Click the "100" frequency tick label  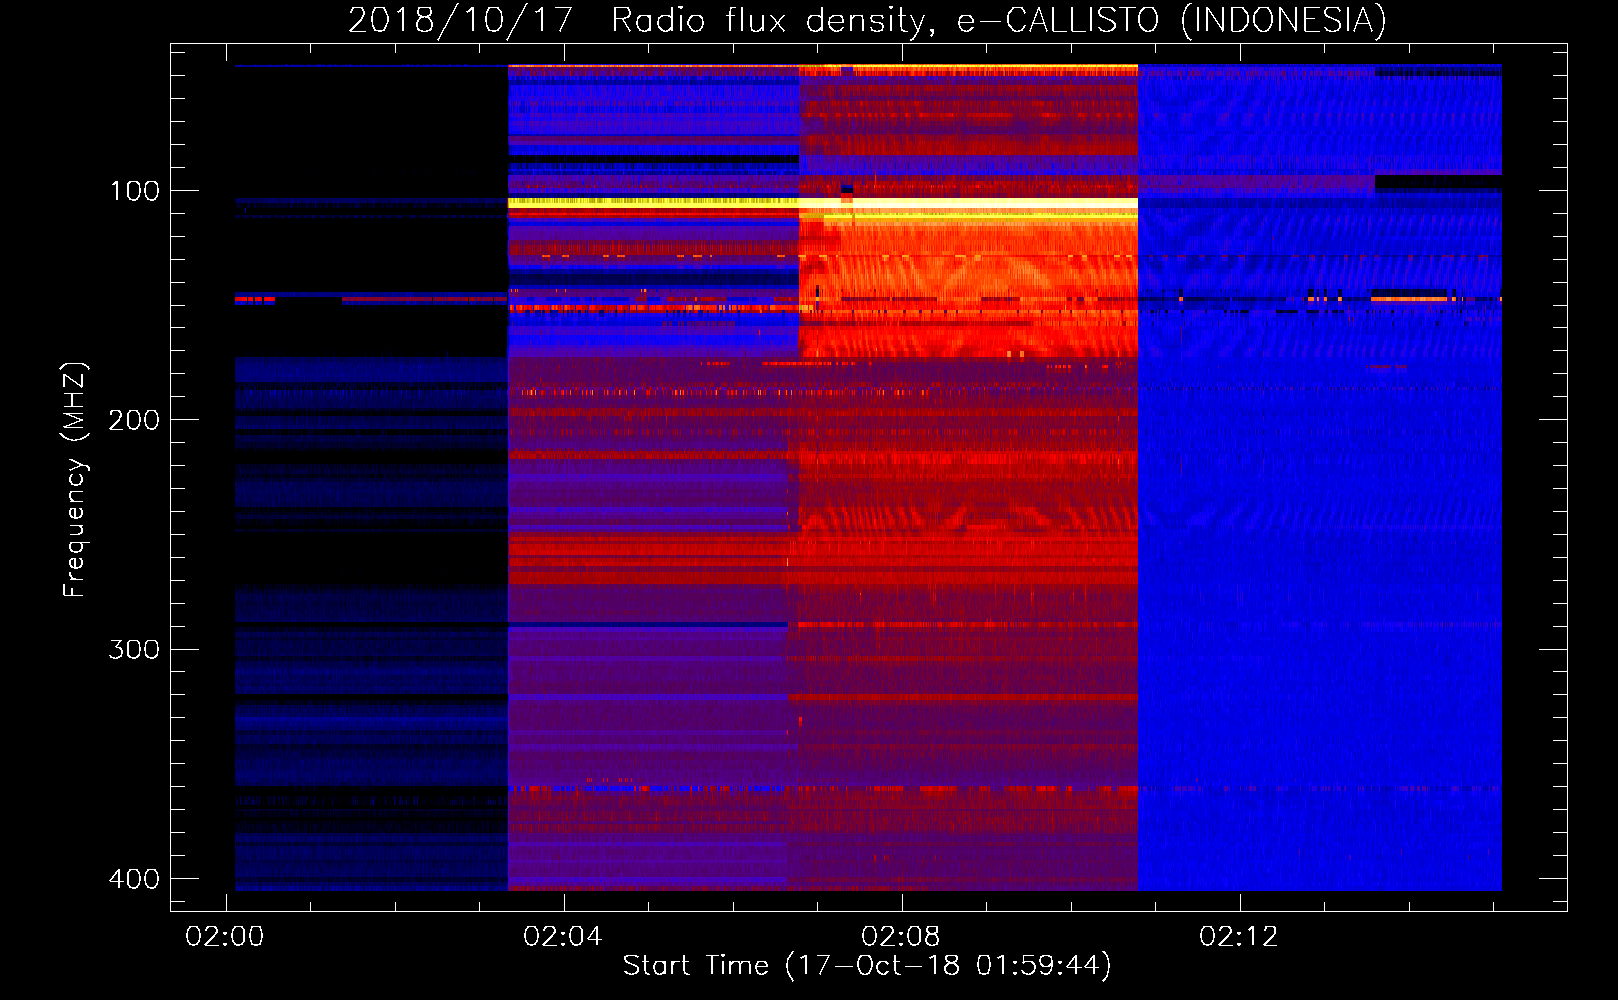tap(134, 191)
